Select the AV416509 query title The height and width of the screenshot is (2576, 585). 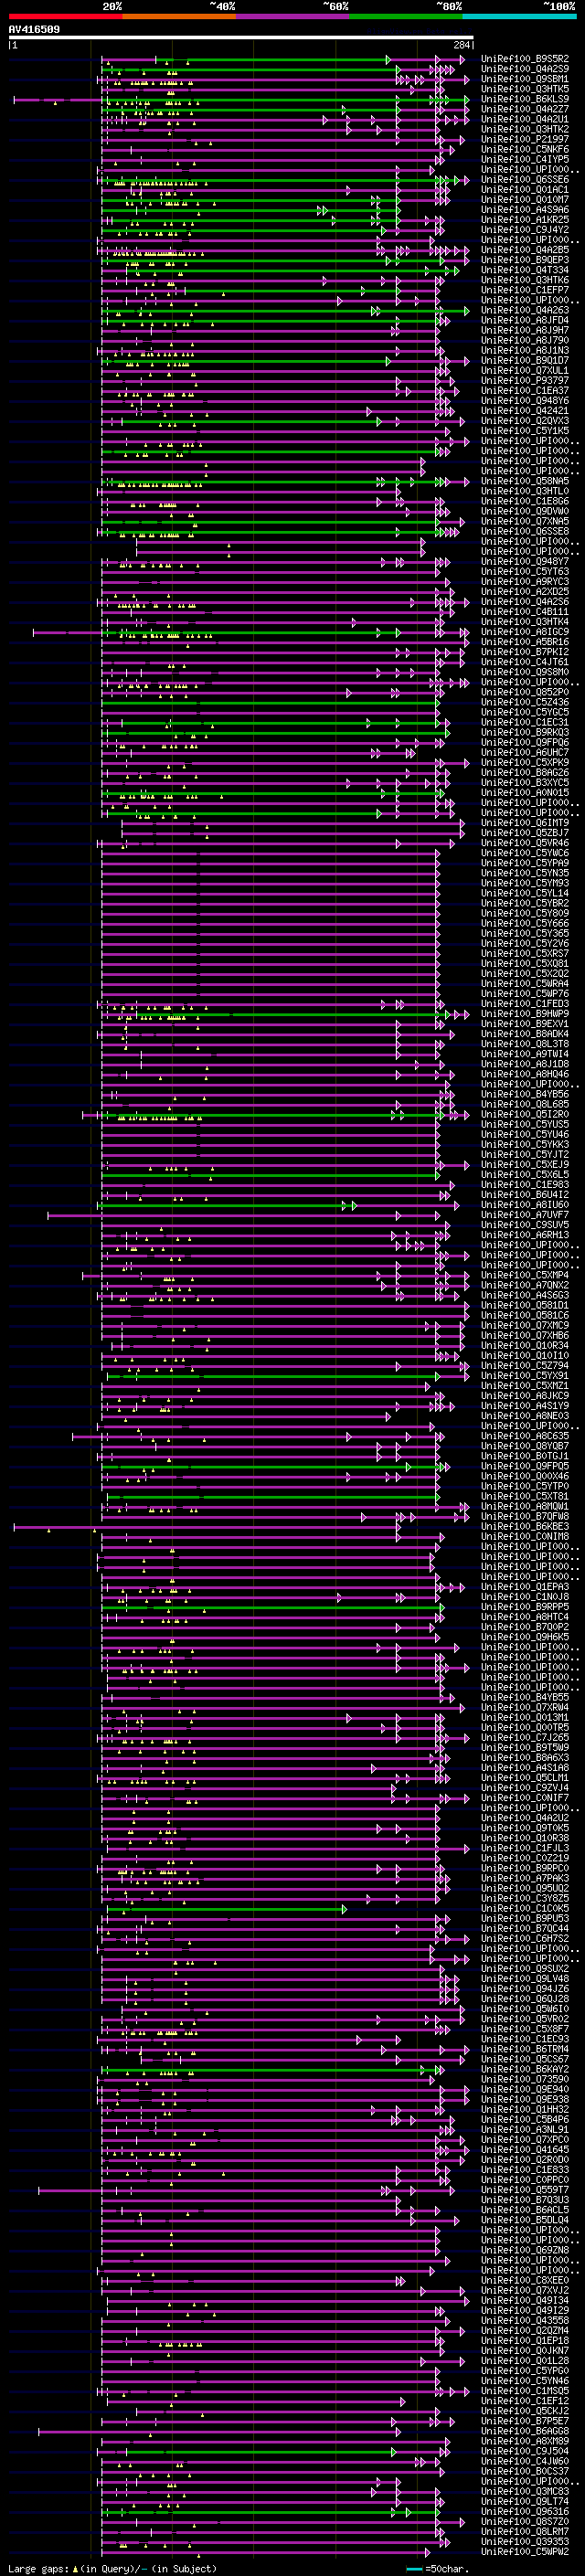click(x=34, y=30)
